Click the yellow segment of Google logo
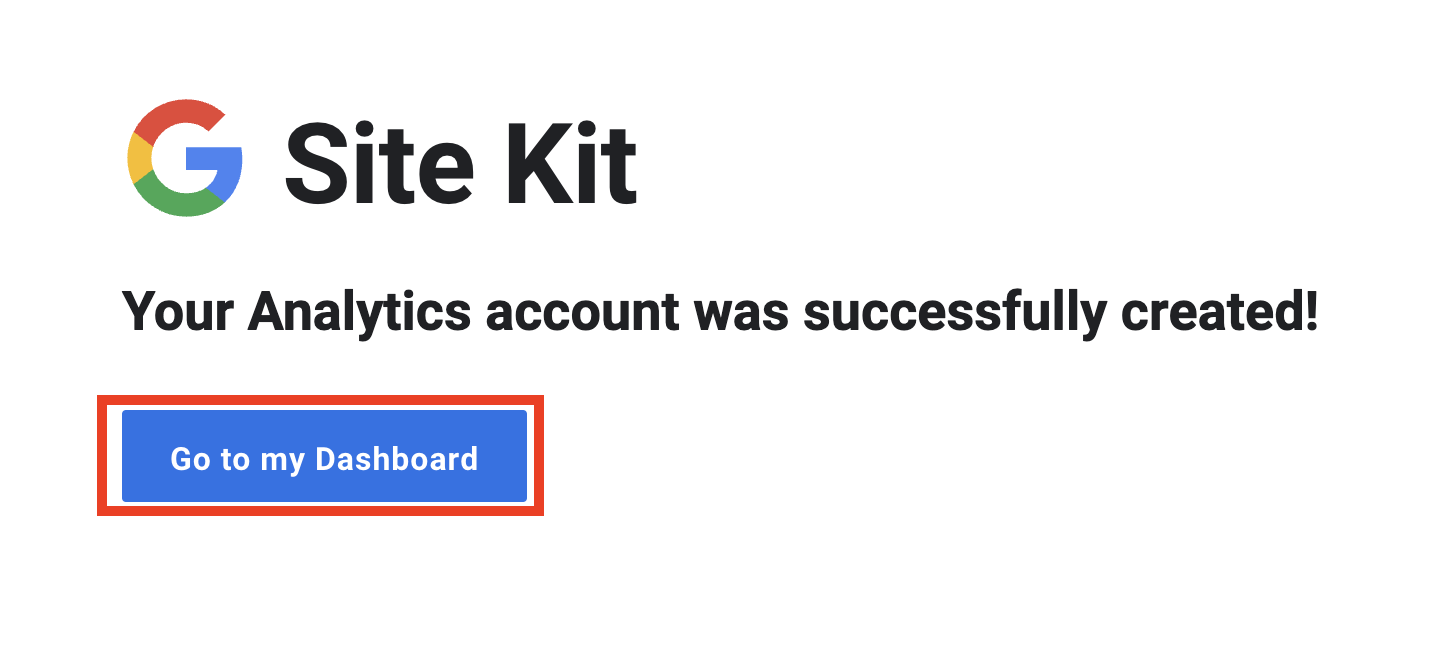This screenshot has height=658, width=1448. click(x=140, y=158)
